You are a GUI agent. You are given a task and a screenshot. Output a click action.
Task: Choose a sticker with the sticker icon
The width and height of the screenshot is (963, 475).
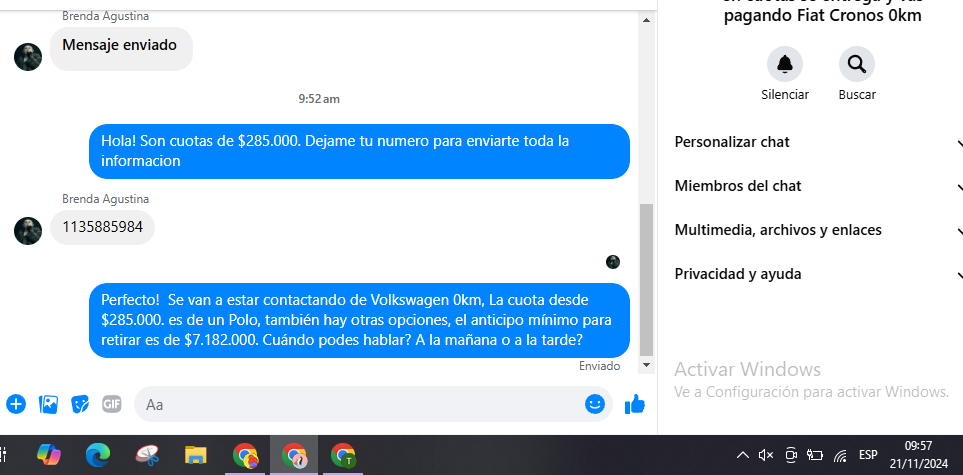pyautogui.click(x=80, y=404)
